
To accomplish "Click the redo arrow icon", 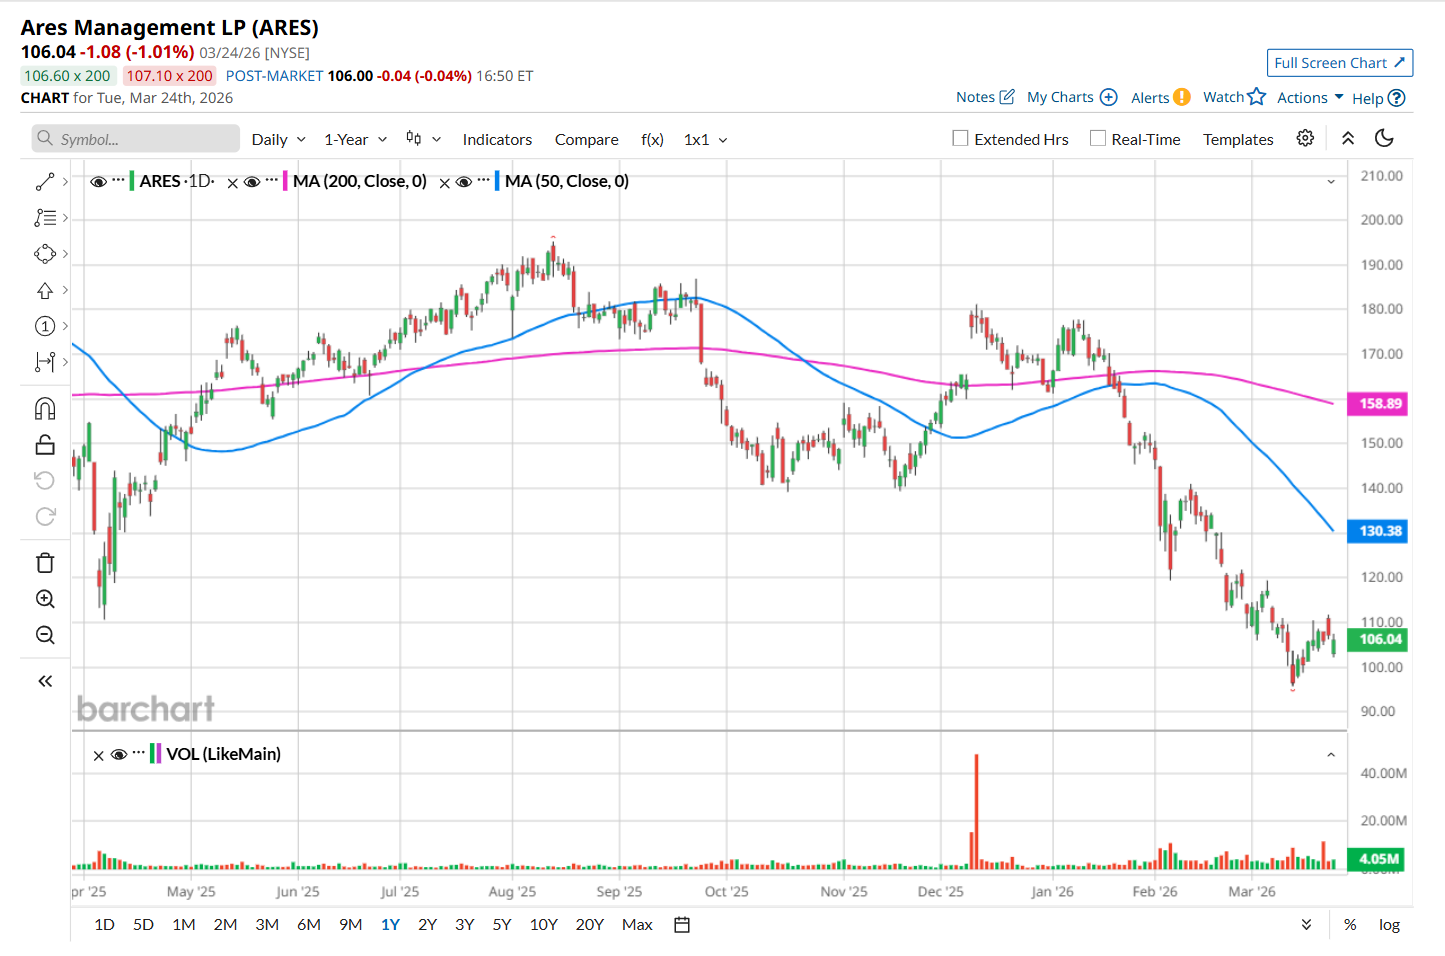I will click(x=45, y=517).
